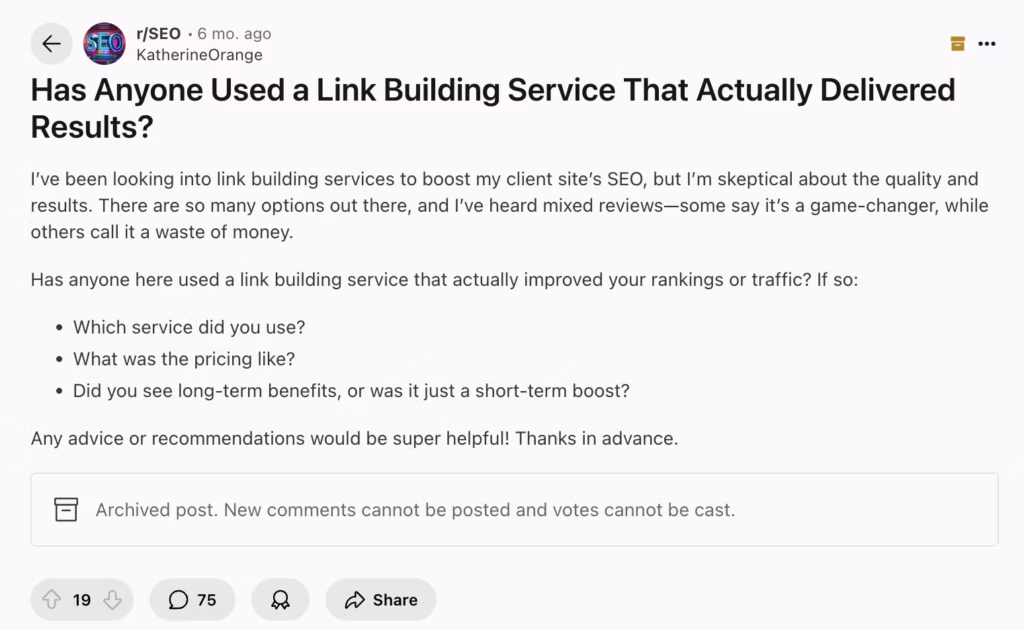Click the 'Thanks in advance' closing paragraph
This screenshot has width=1024, height=630.
pyautogui.click(x=355, y=438)
